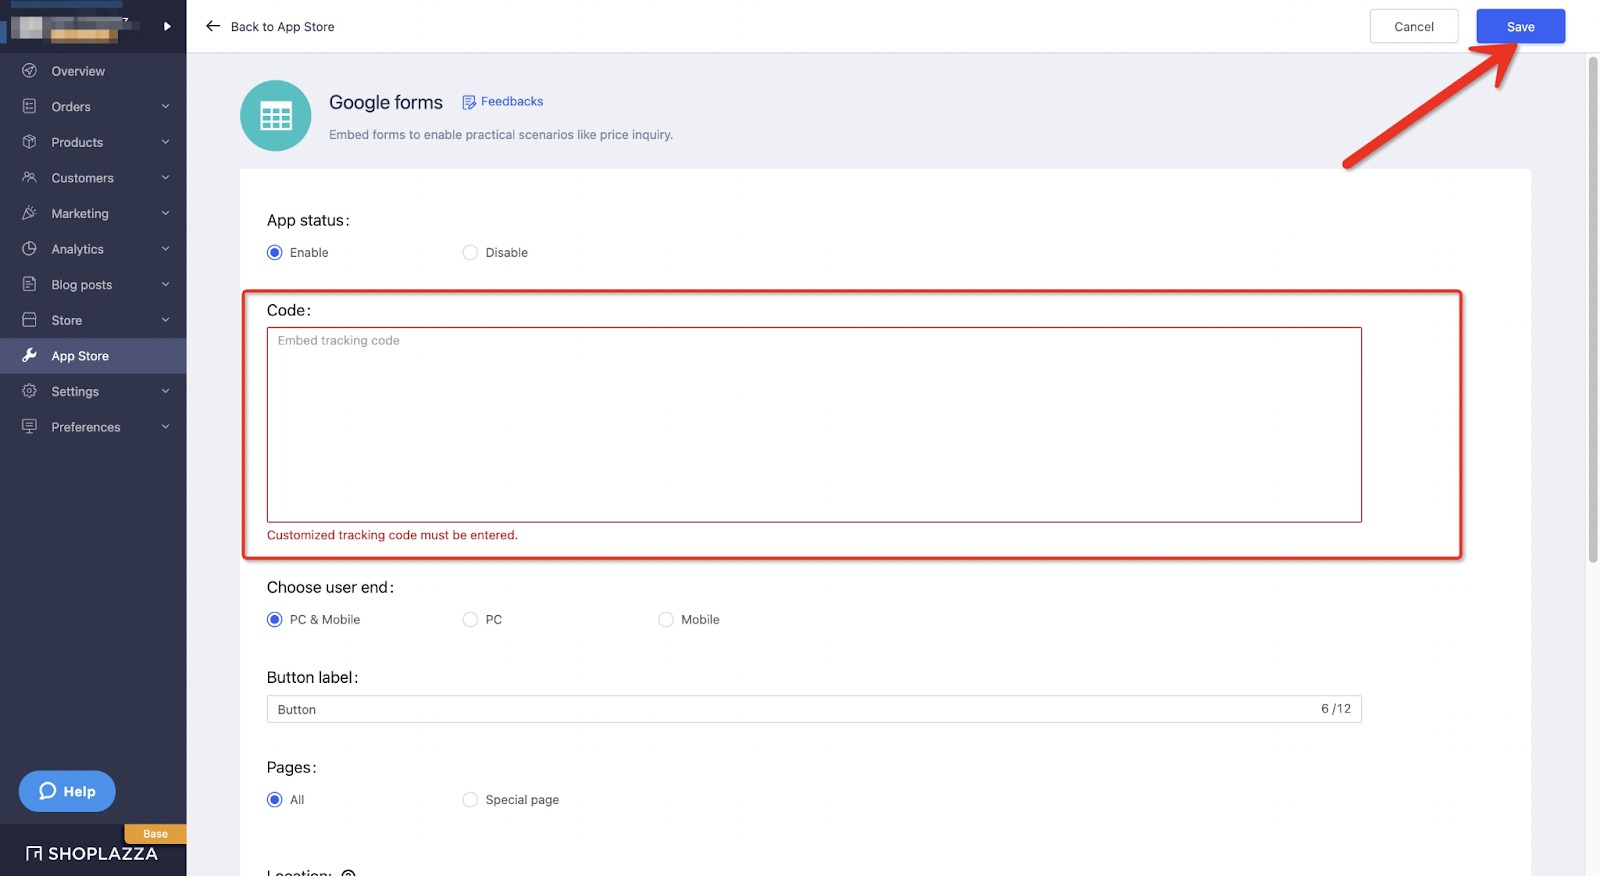
Task: Select Special page radio option
Action: tap(470, 799)
